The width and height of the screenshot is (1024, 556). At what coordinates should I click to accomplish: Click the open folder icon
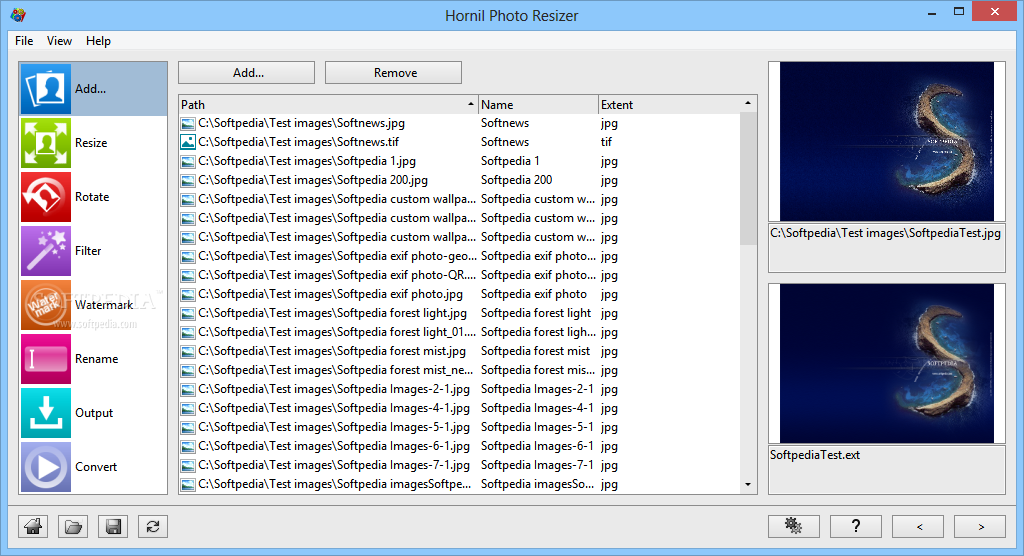pyautogui.click(x=73, y=527)
